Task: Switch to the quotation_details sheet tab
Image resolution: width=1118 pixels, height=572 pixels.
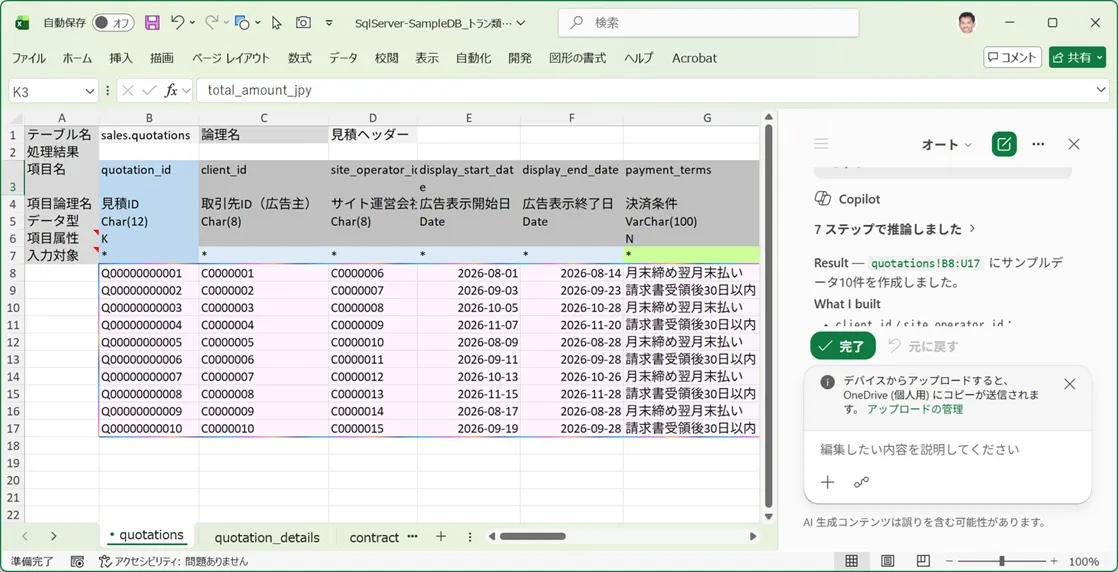Action: click(267, 537)
